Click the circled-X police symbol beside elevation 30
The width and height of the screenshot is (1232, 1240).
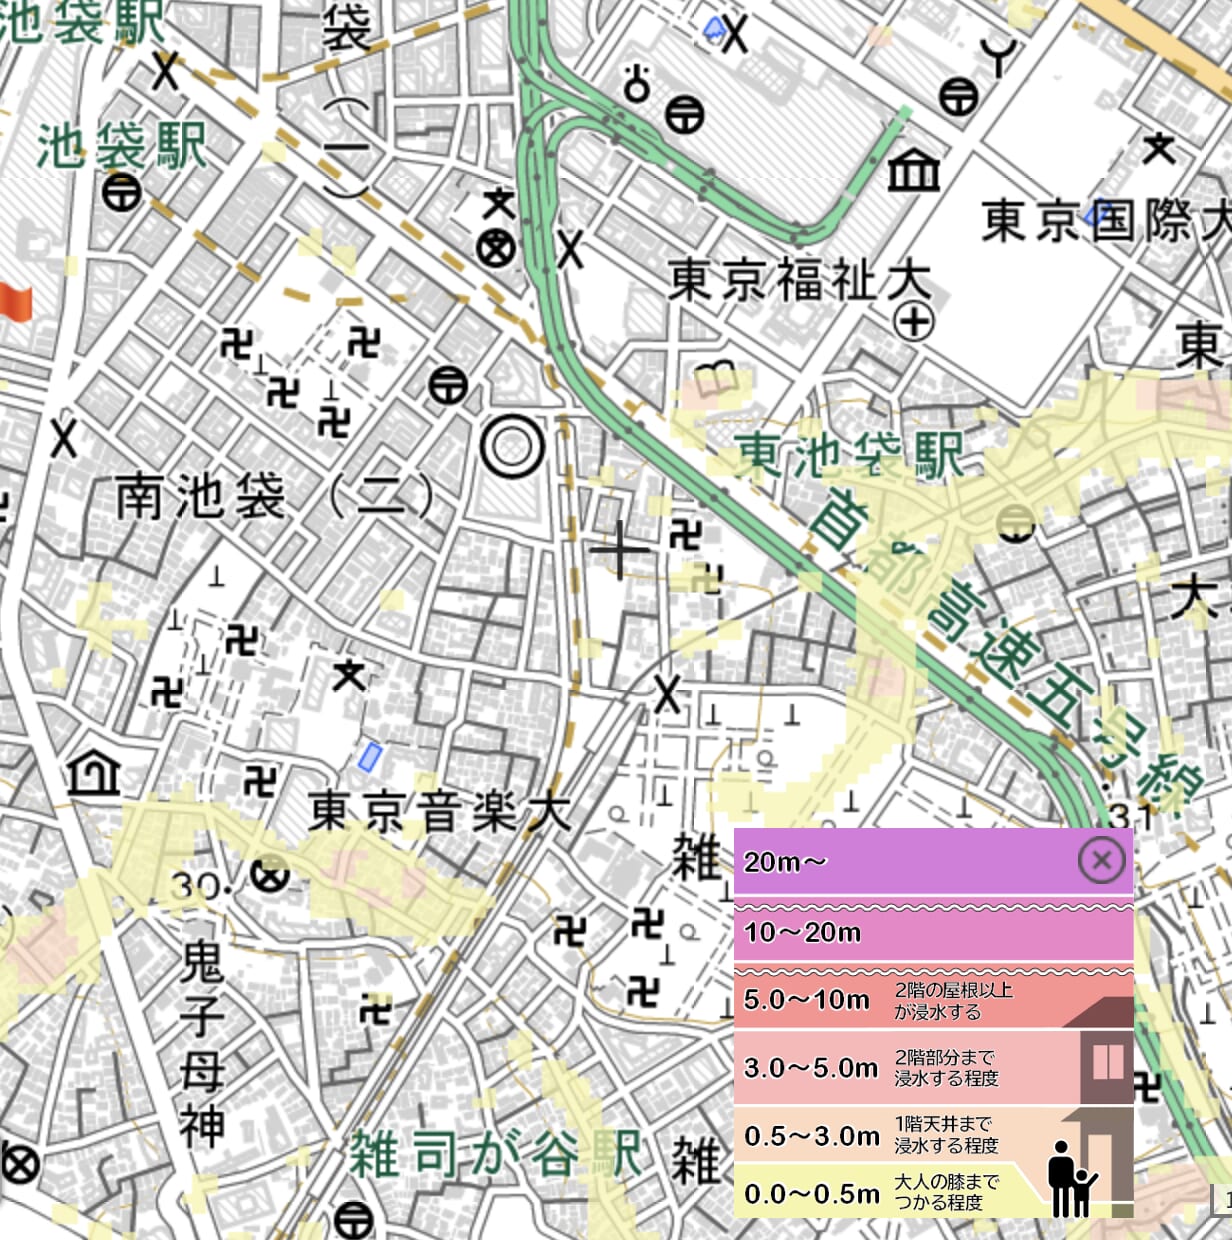[269, 877]
